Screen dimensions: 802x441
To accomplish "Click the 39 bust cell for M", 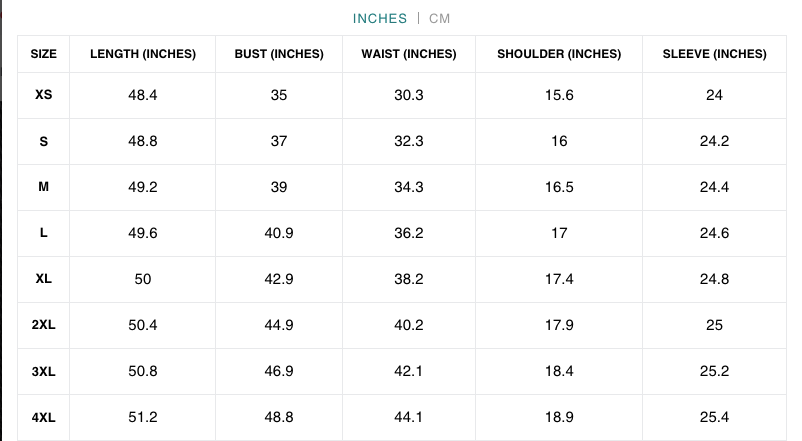I will click(x=279, y=187).
